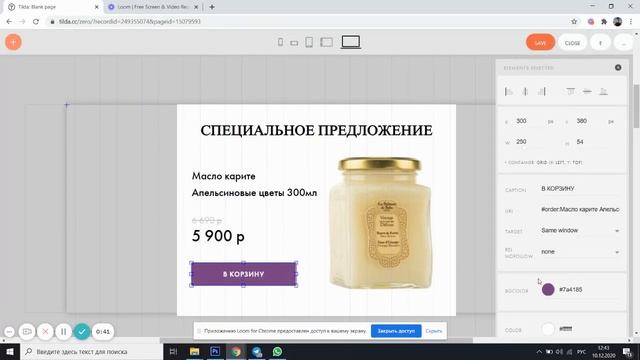Click the width field showing 250
640x360 pixels.
(x=529, y=142)
